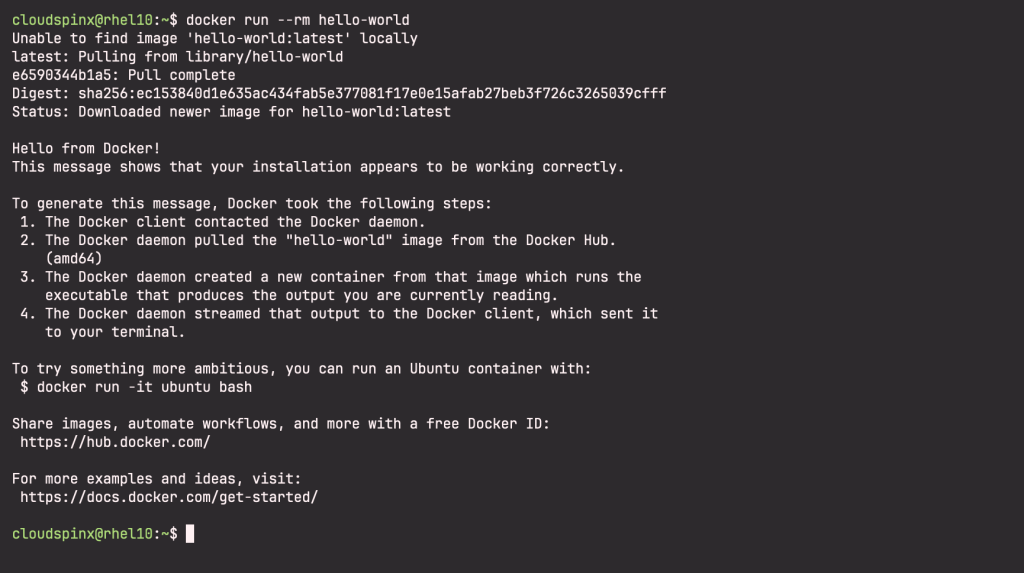The height and width of the screenshot is (573, 1024).
Task: Click the 'latest: Pulling from library/hello-world' line
Action: (x=178, y=57)
